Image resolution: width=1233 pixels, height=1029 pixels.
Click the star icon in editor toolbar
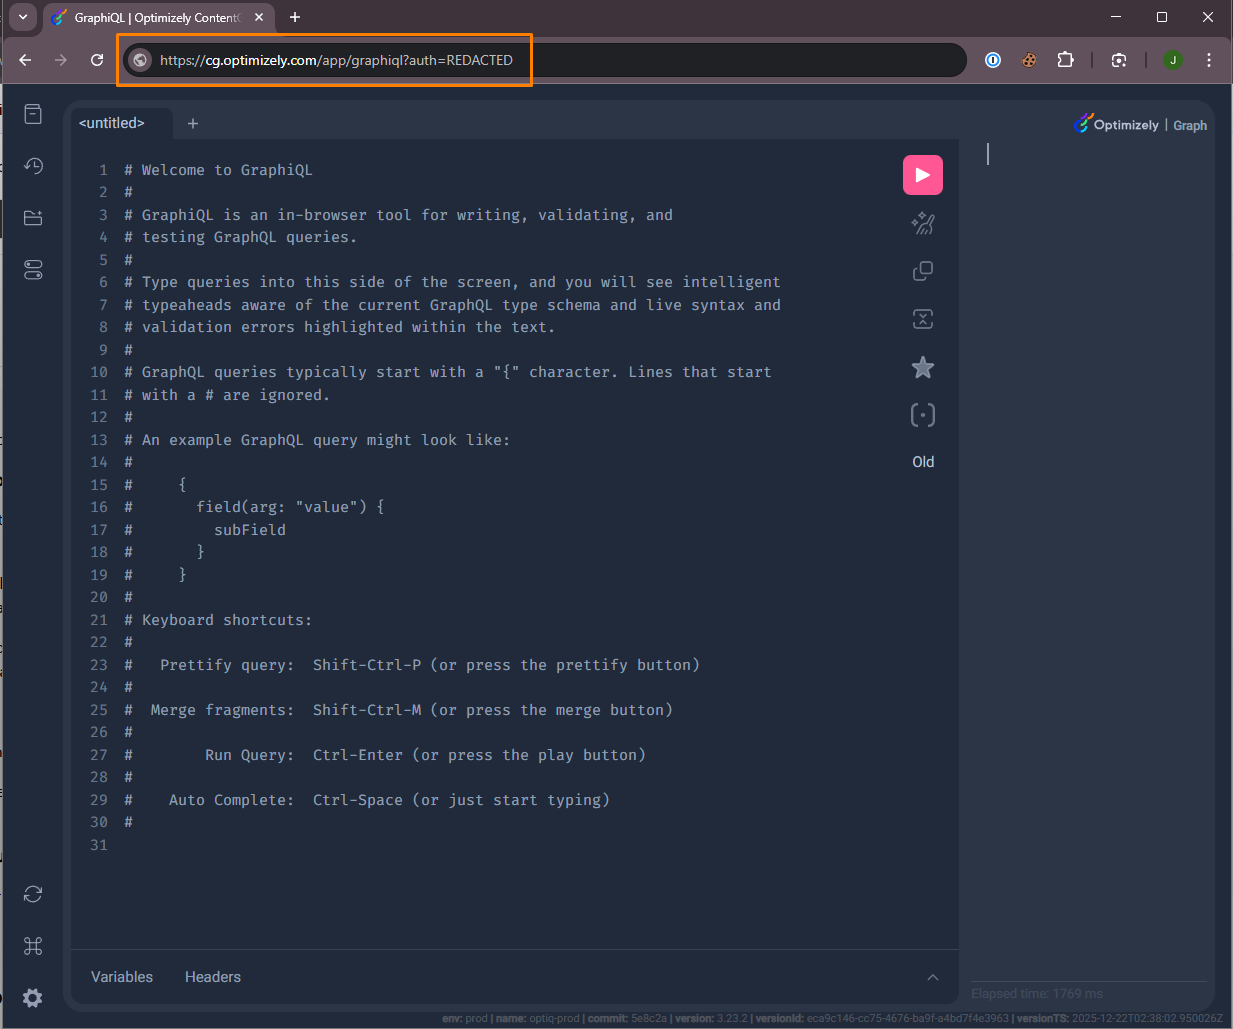click(x=922, y=368)
